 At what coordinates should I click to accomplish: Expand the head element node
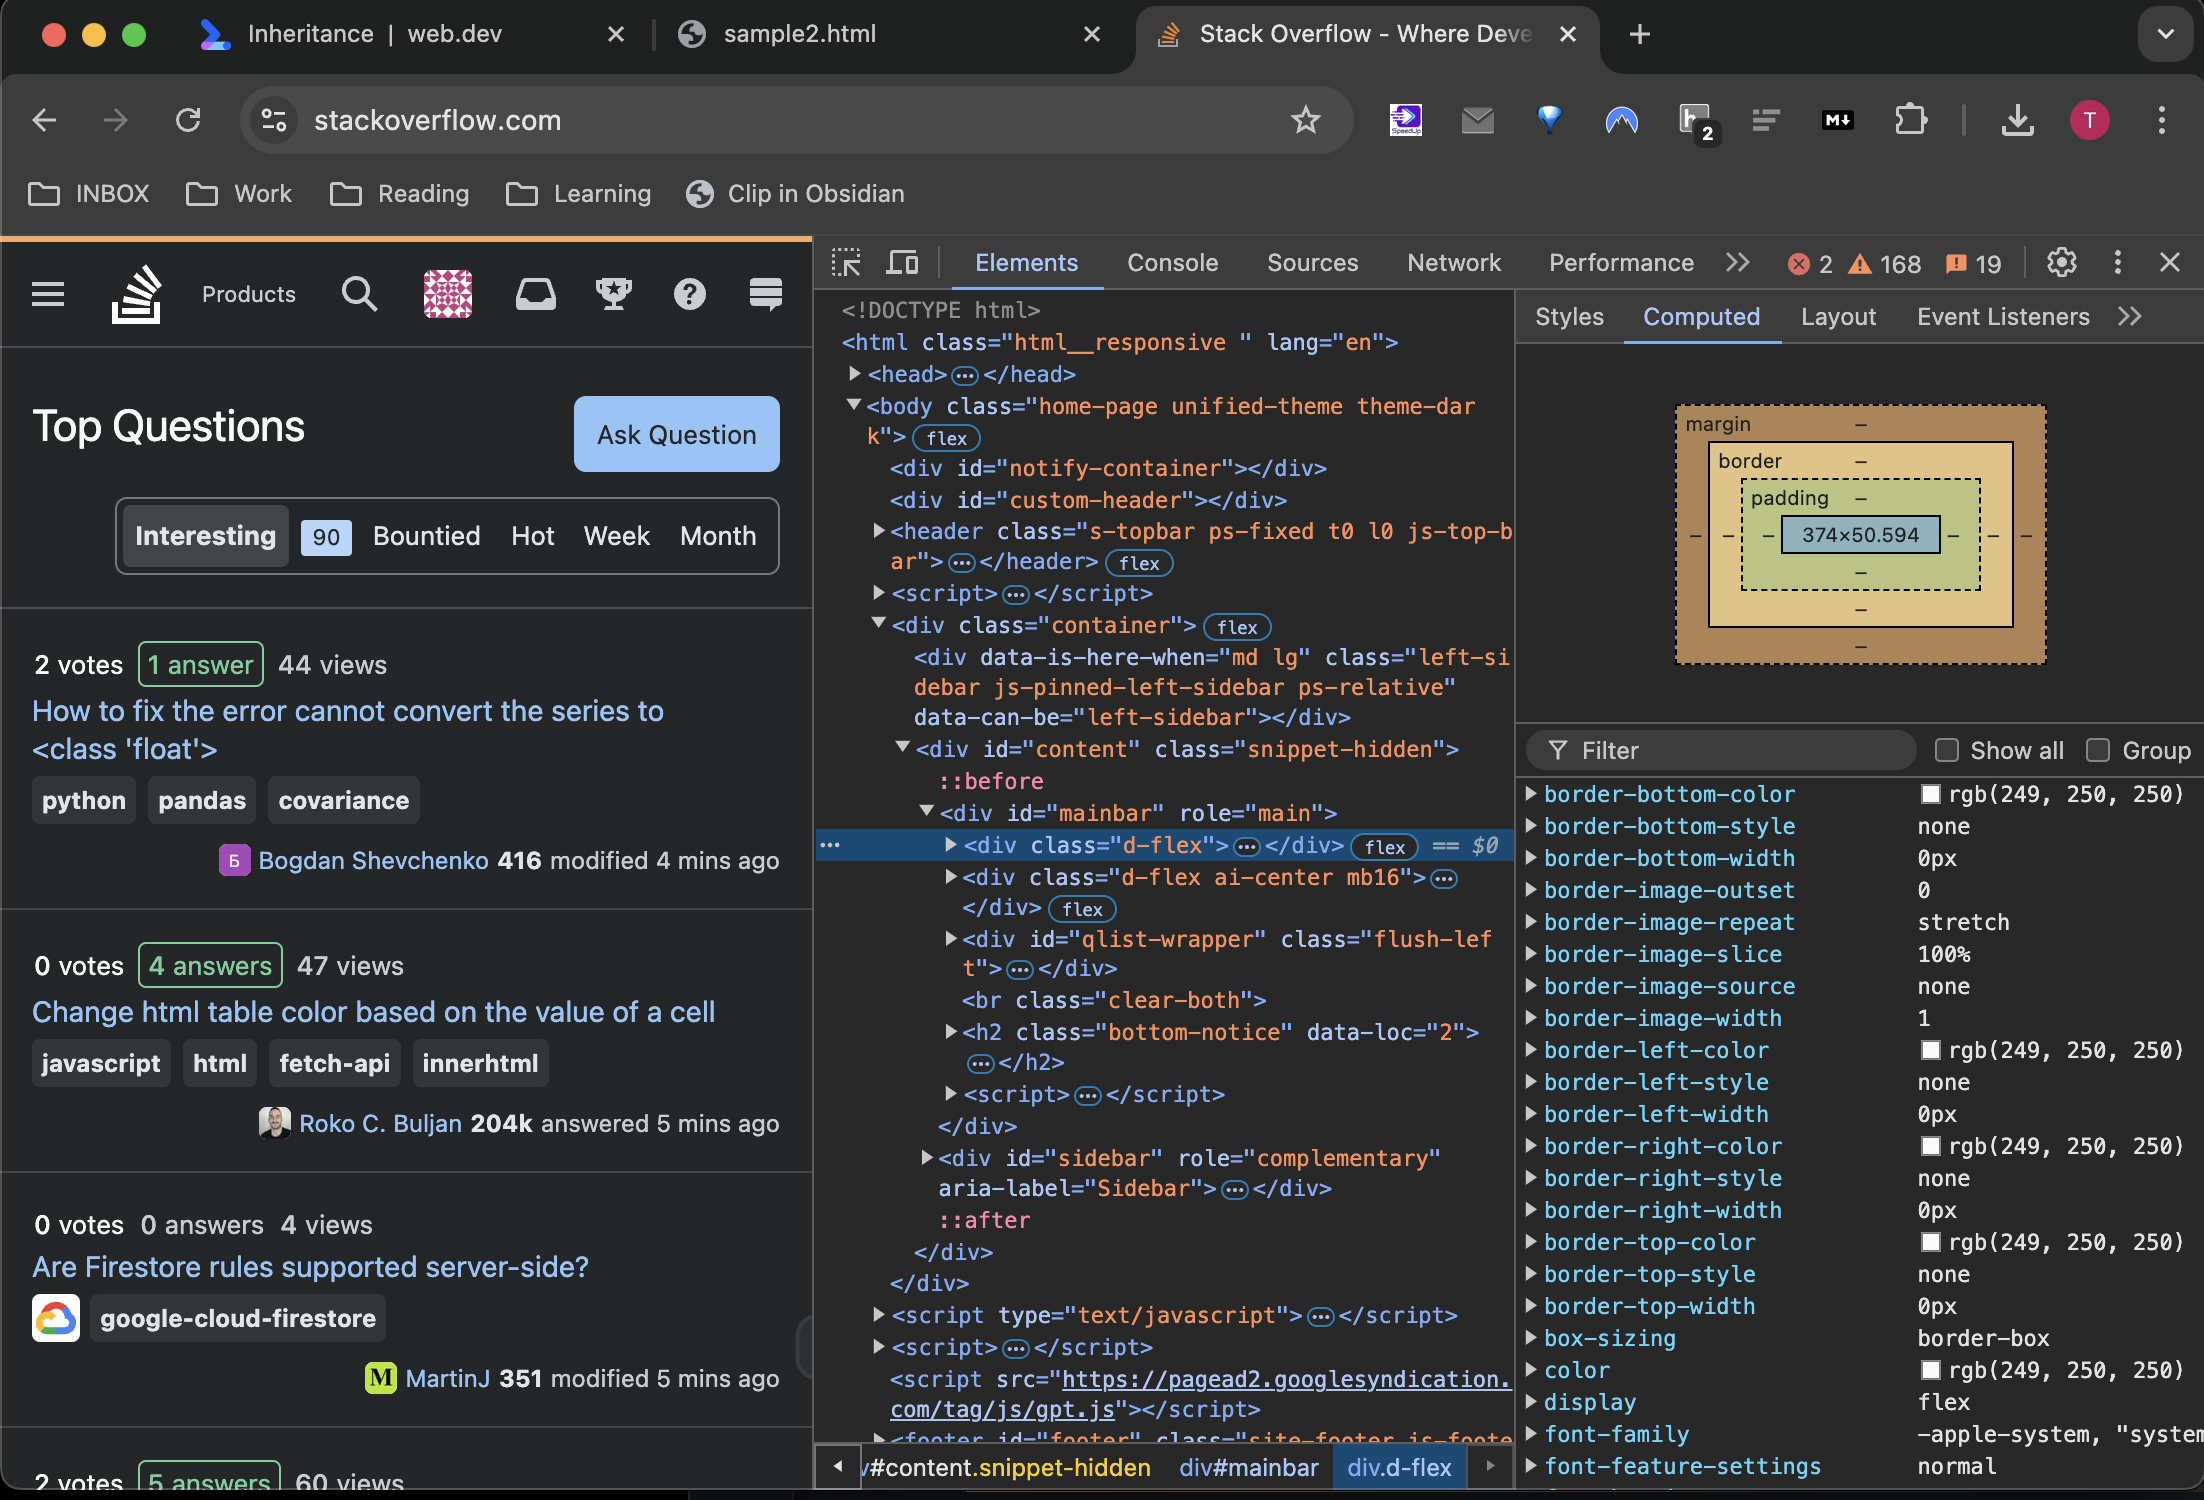coord(855,373)
